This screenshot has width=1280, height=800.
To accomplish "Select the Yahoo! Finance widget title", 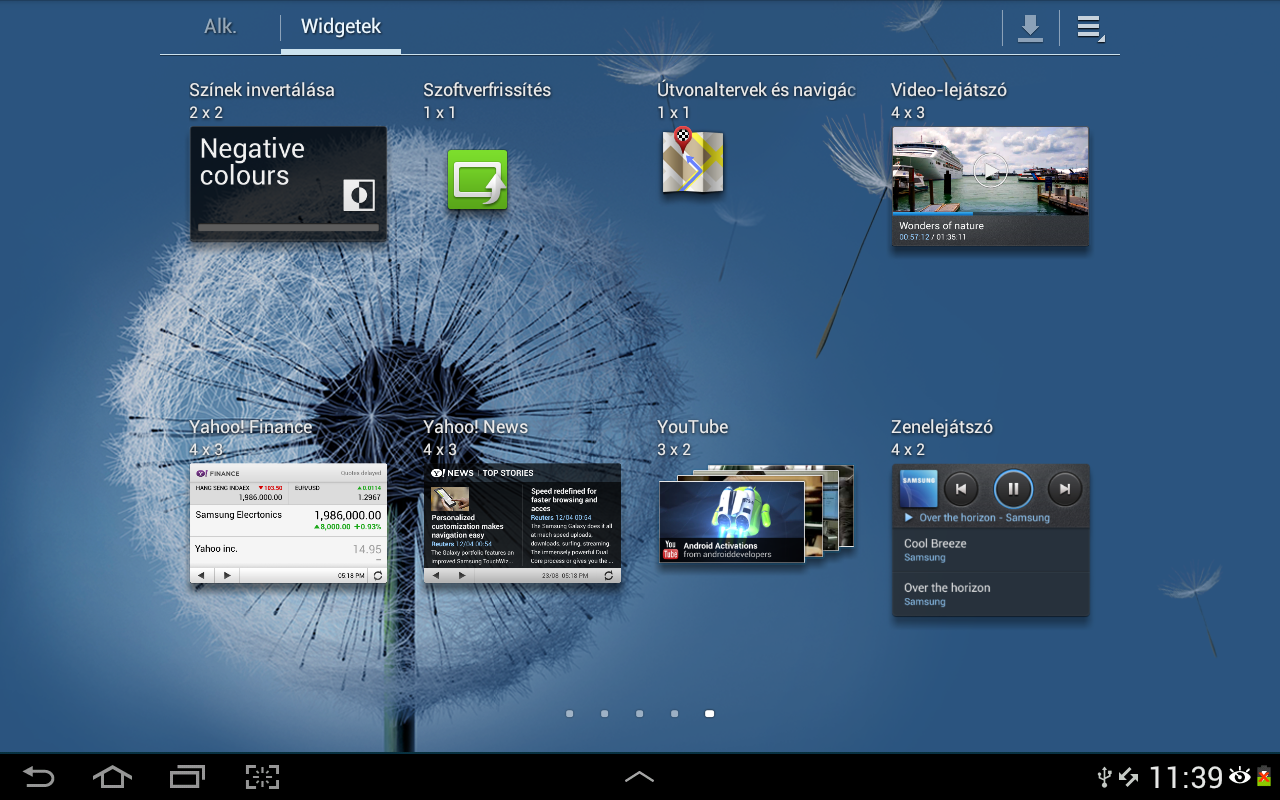I will pyautogui.click(x=251, y=427).
